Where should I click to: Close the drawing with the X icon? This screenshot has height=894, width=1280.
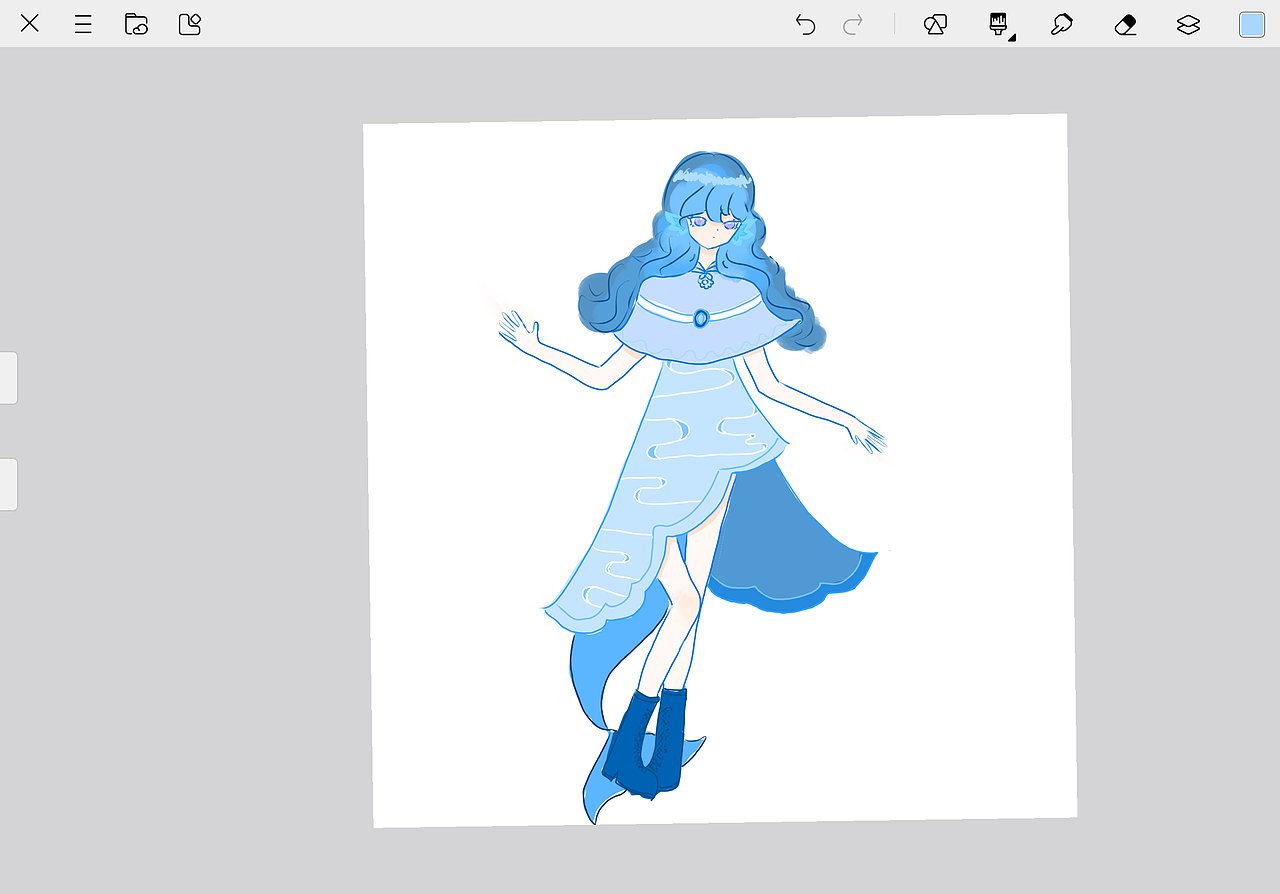point(30,24)
